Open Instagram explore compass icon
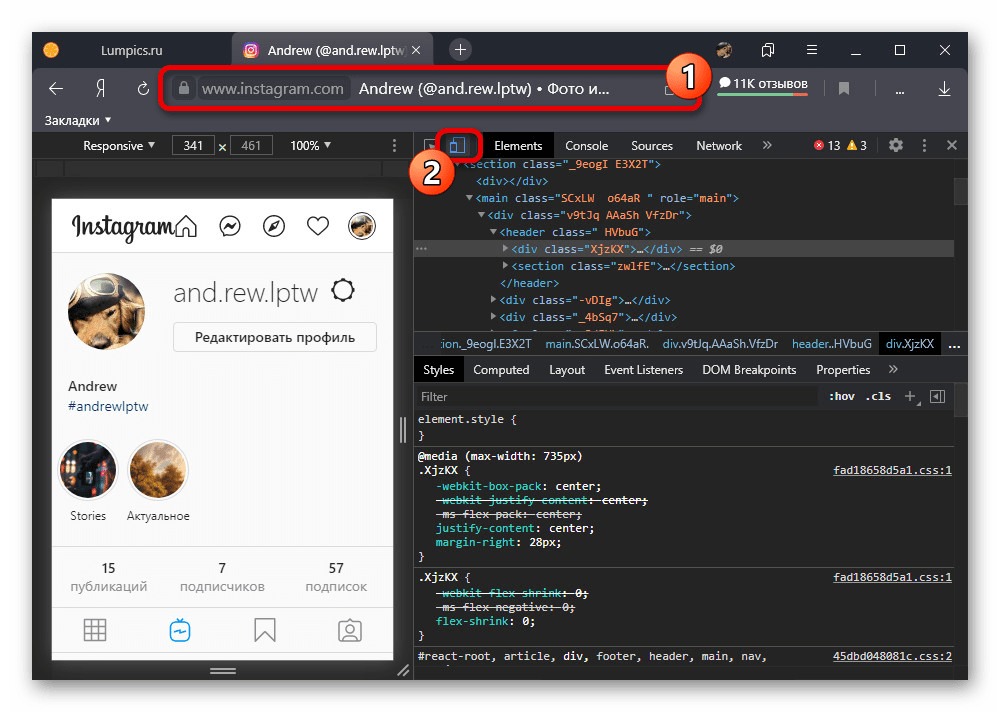Screen dimensions: 1000x712 273,227
